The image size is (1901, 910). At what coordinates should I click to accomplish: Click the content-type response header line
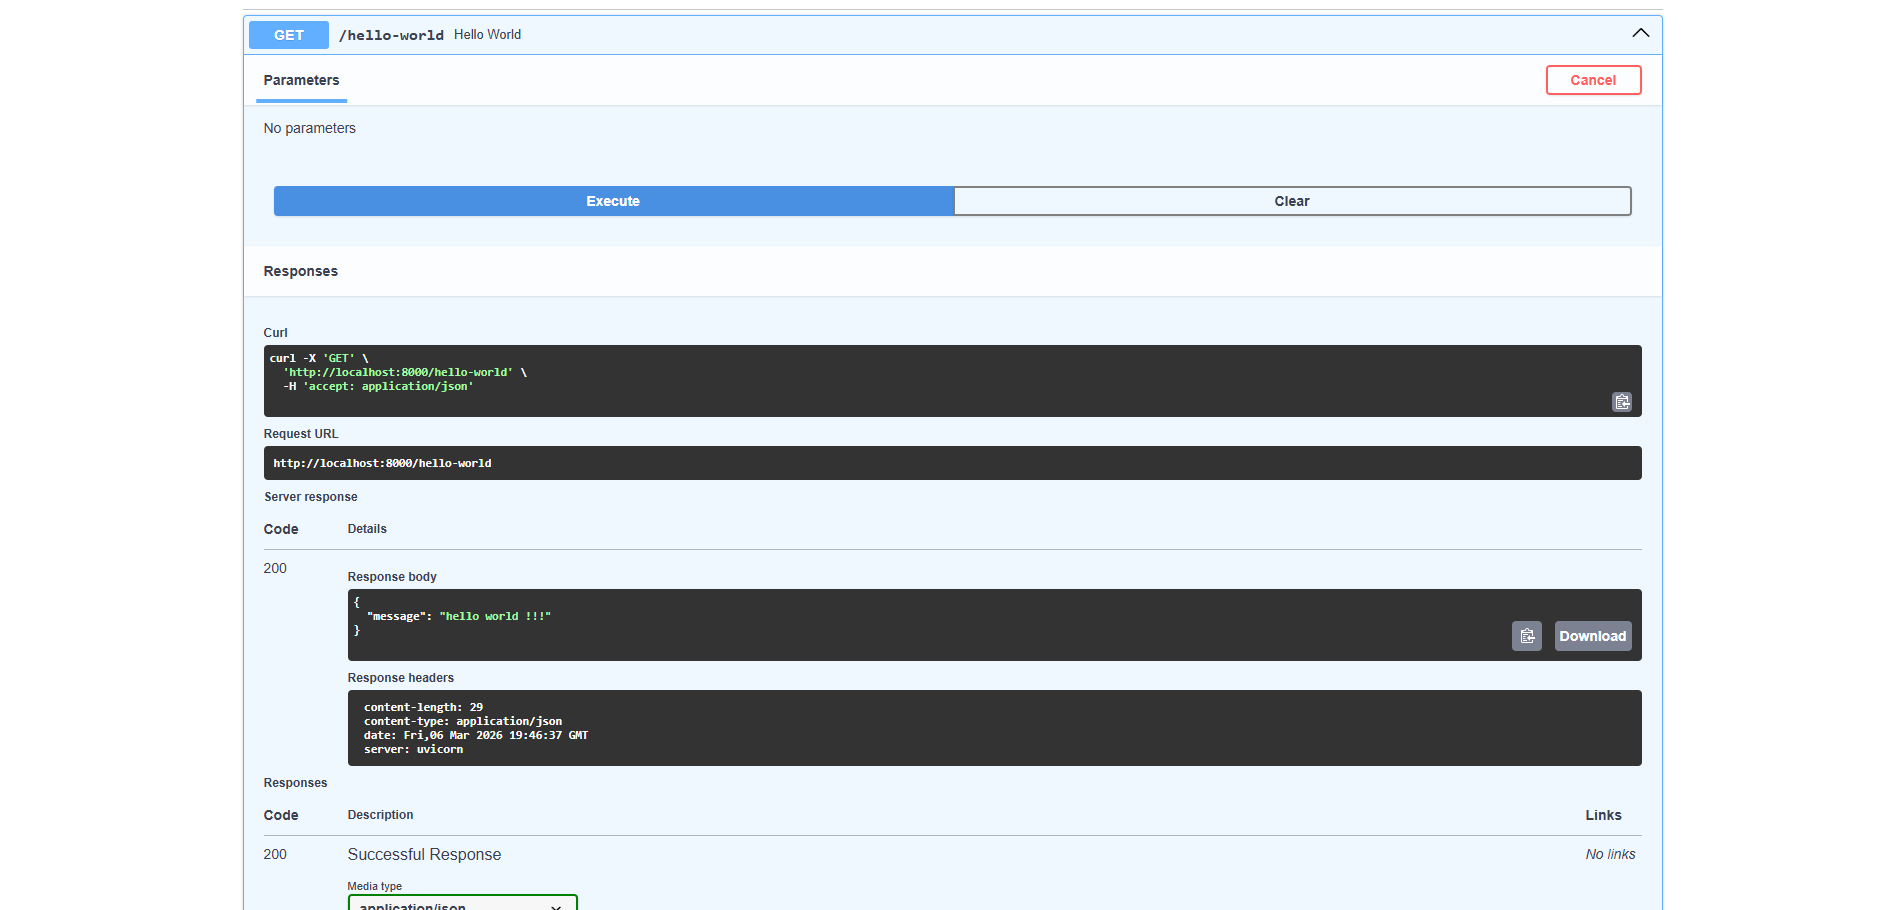(463, 721)
